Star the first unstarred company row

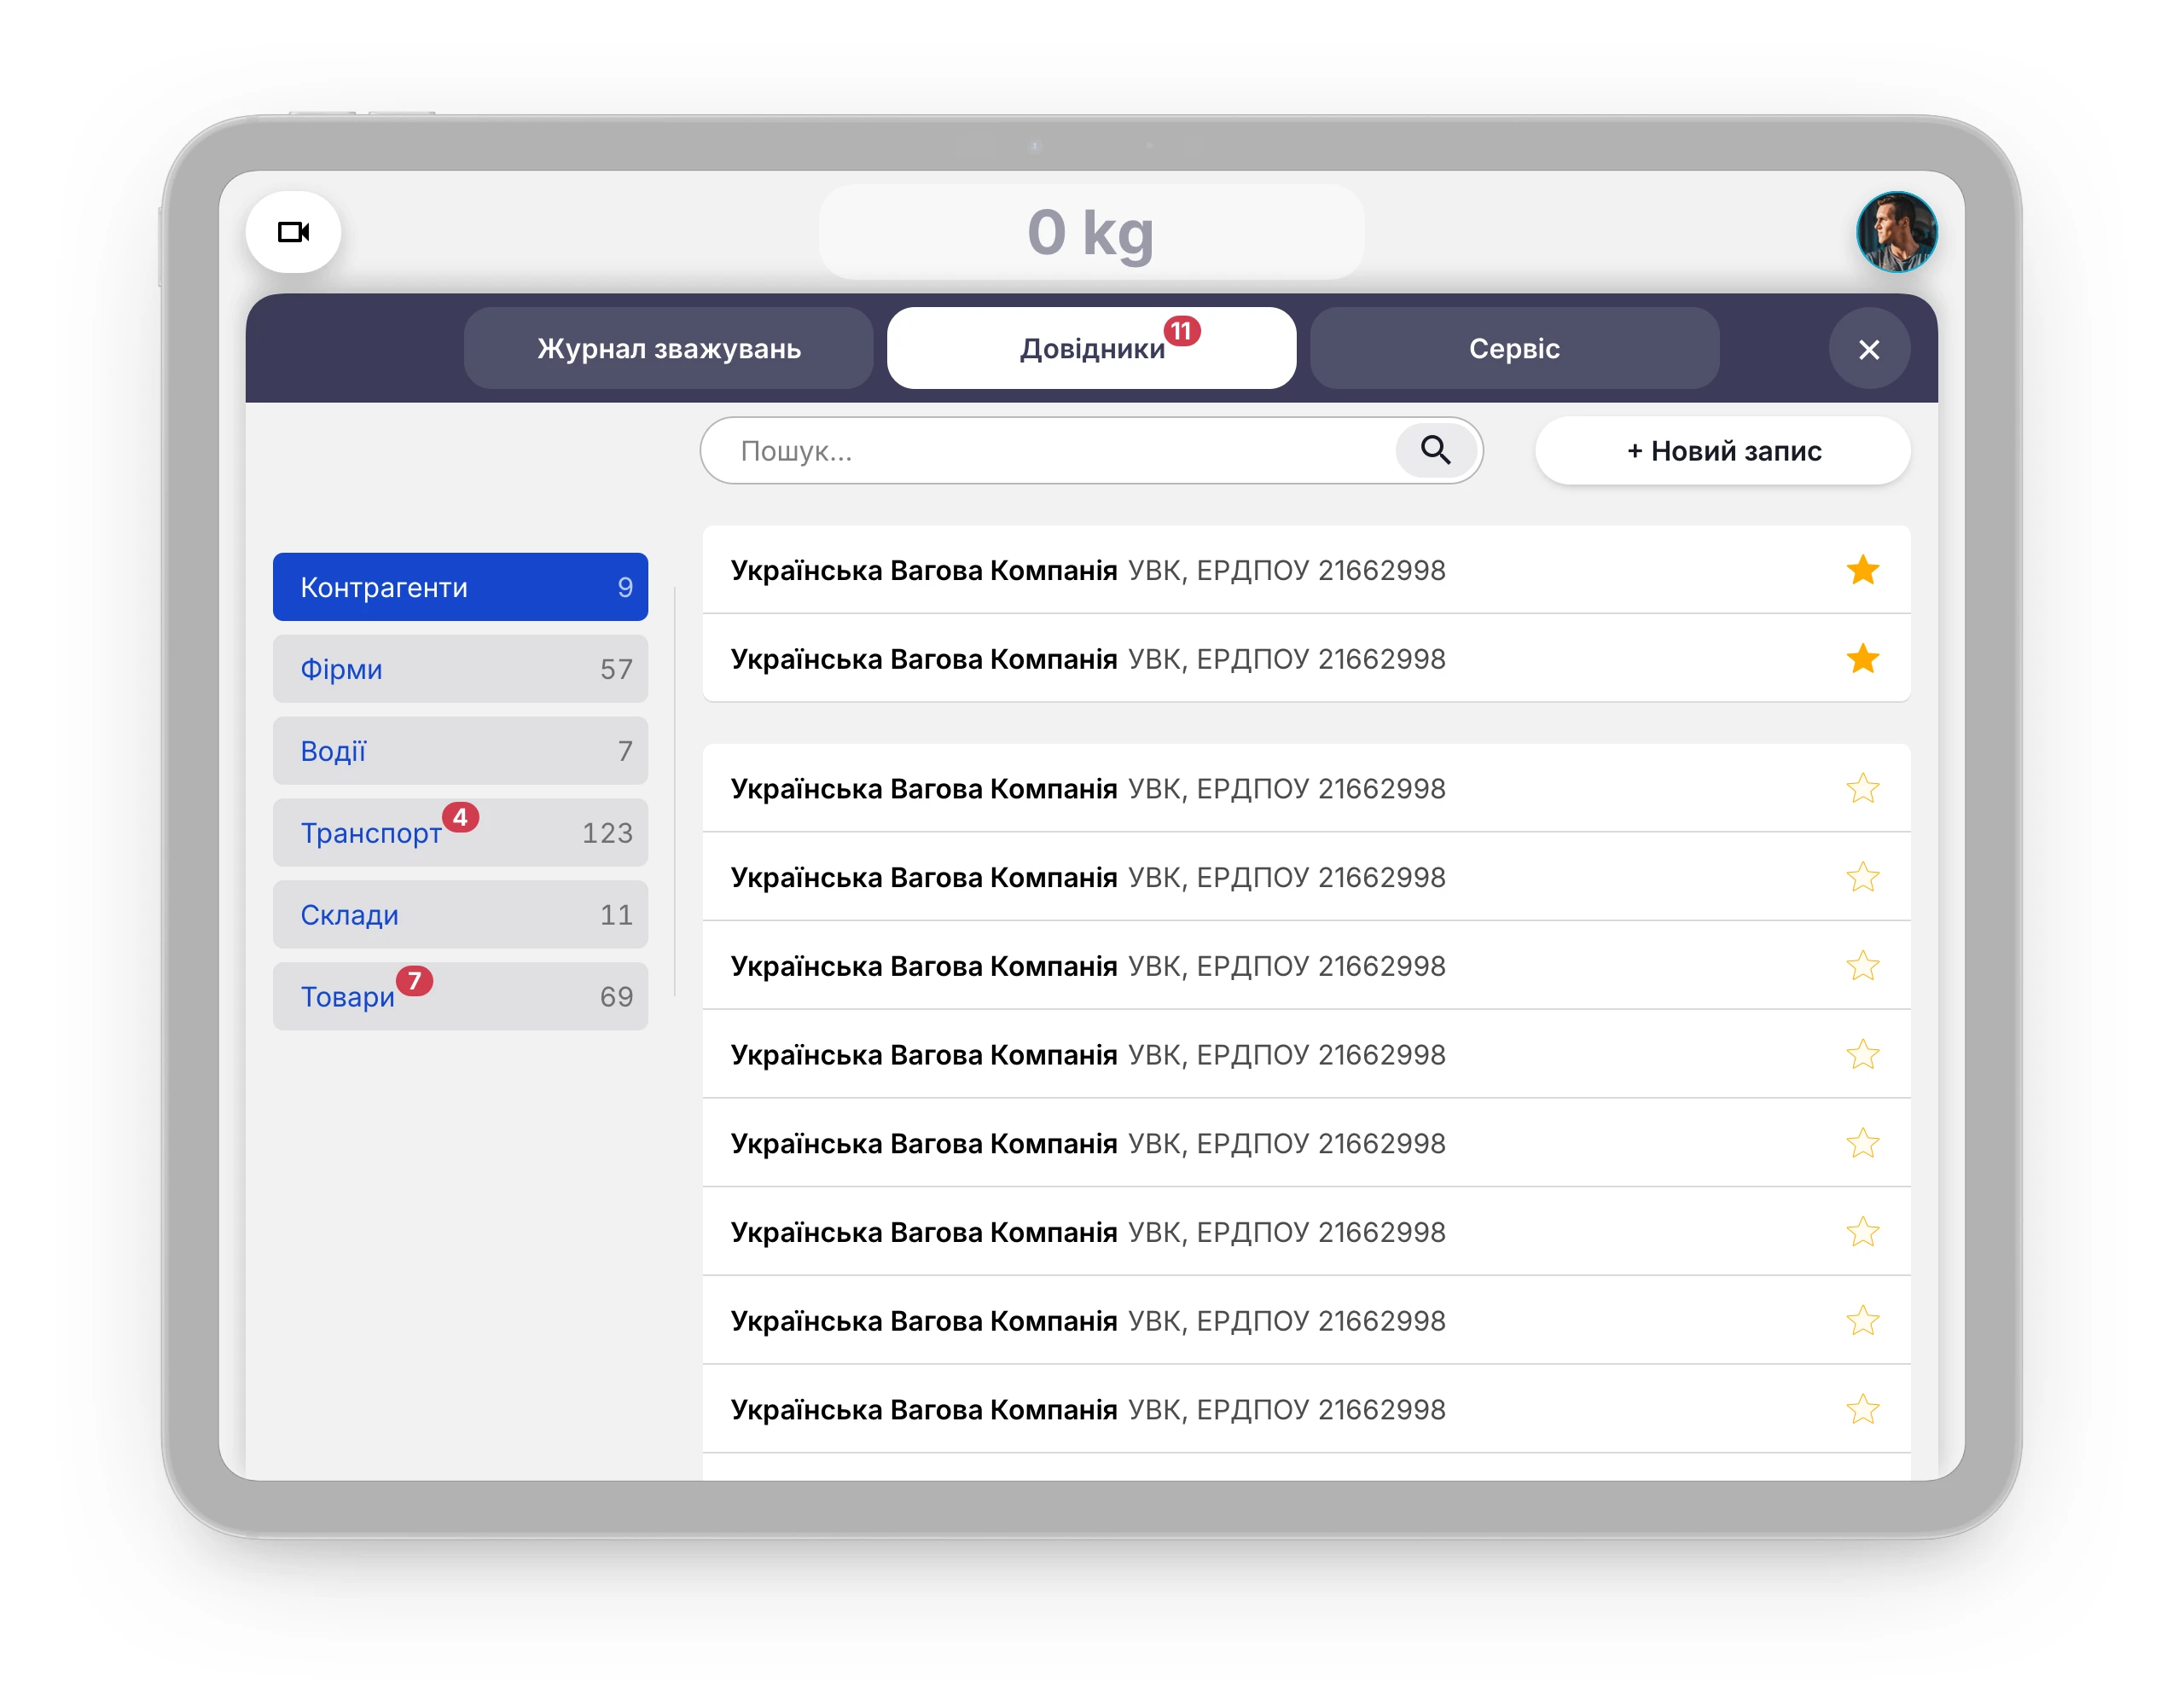1861,789
